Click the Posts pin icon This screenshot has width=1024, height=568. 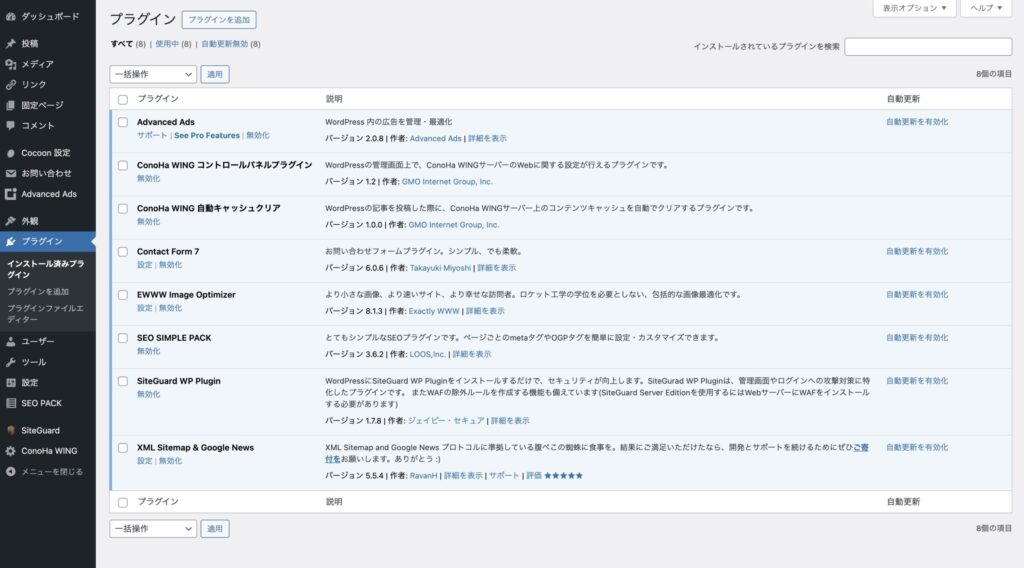coord(10,44)
